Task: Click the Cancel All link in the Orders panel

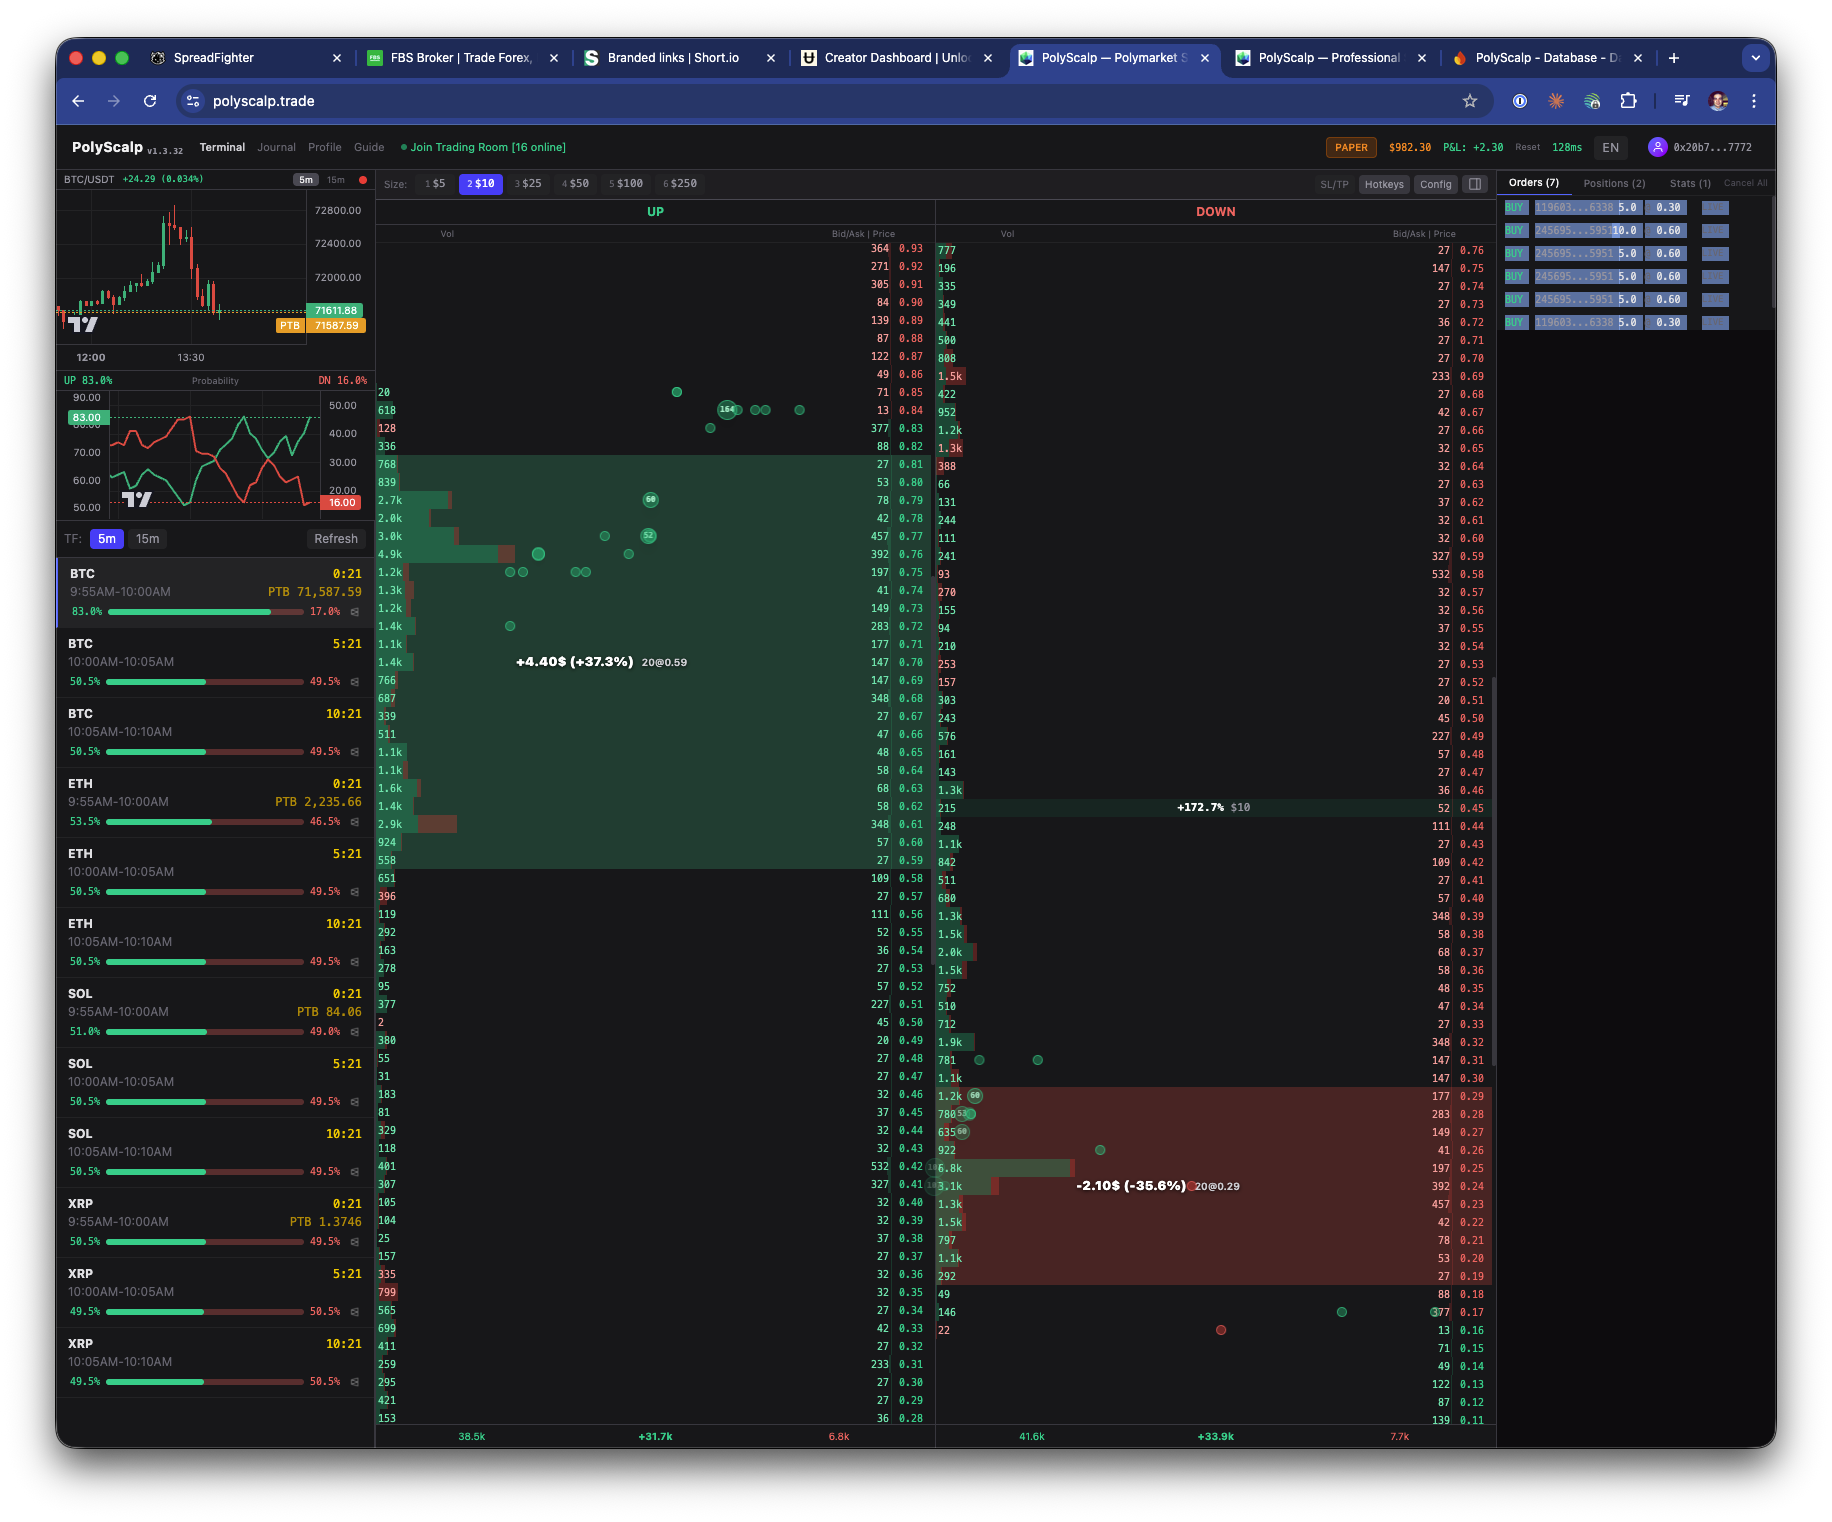Action: coord(1745,183)
